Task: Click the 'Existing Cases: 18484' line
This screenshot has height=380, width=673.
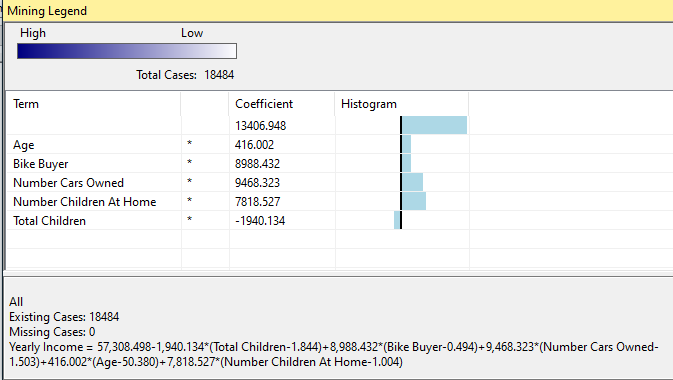Action: point(64,317)
